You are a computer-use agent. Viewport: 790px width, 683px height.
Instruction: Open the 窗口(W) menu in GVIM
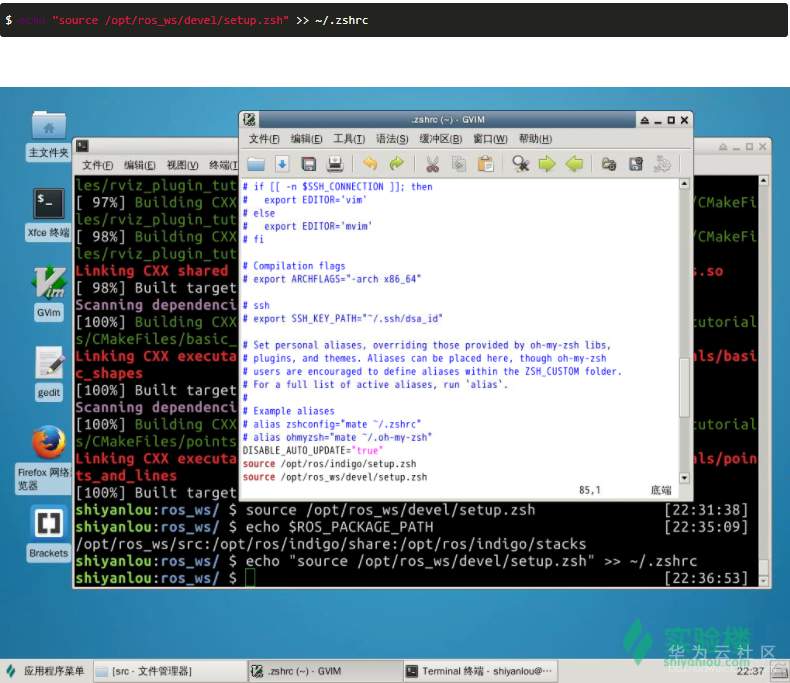[490, 139]
